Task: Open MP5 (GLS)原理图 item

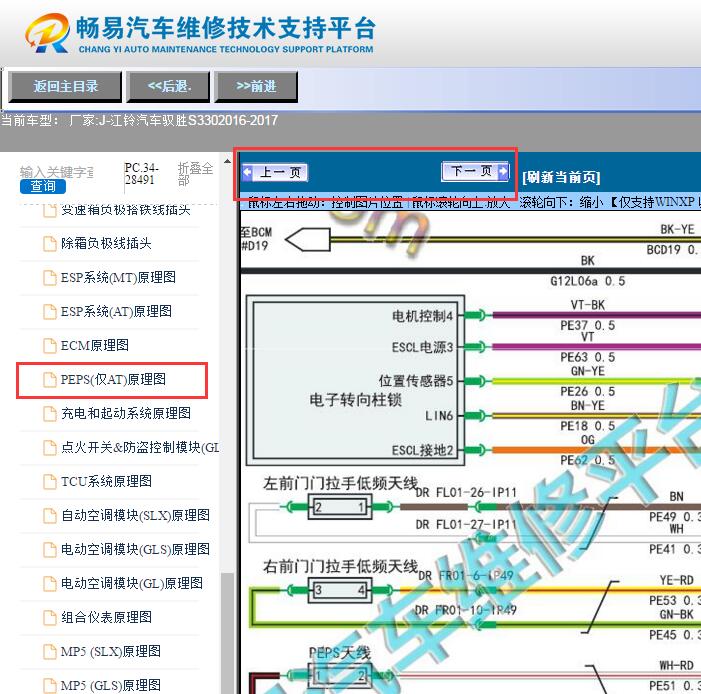Action: [111, 685]
